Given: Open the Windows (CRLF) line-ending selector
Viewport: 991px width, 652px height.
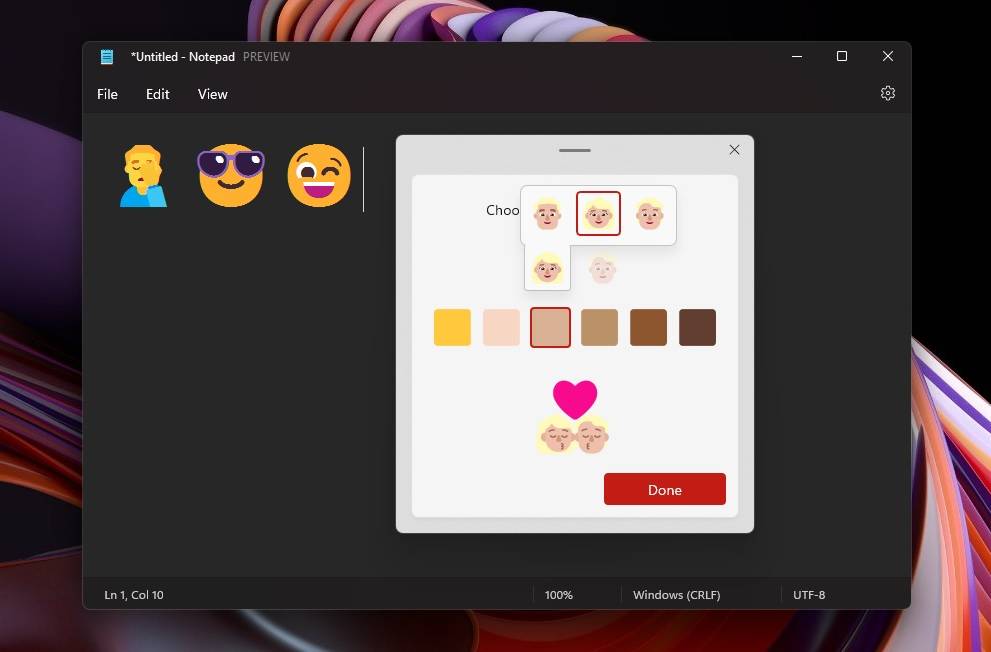Looking at the screenshot, I should [676, 594].
